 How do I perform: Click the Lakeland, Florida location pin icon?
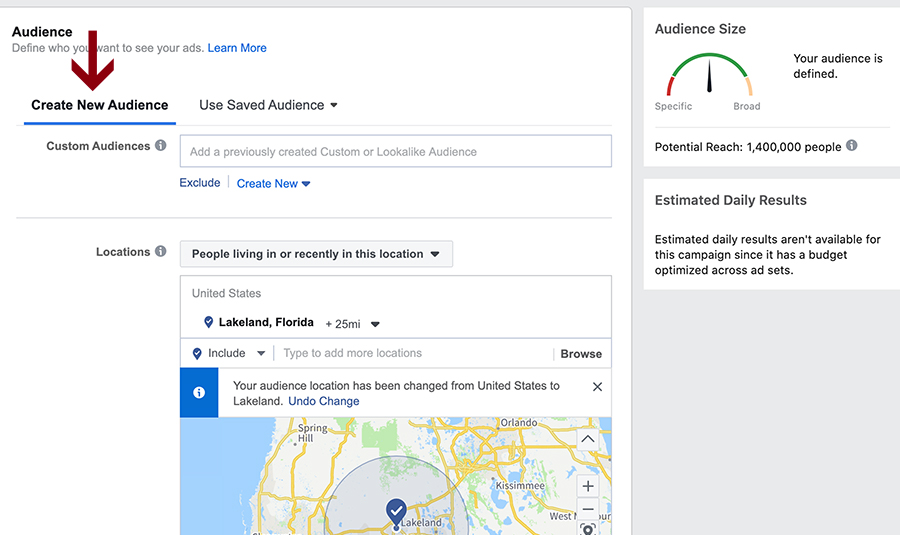tap(208, 322)
